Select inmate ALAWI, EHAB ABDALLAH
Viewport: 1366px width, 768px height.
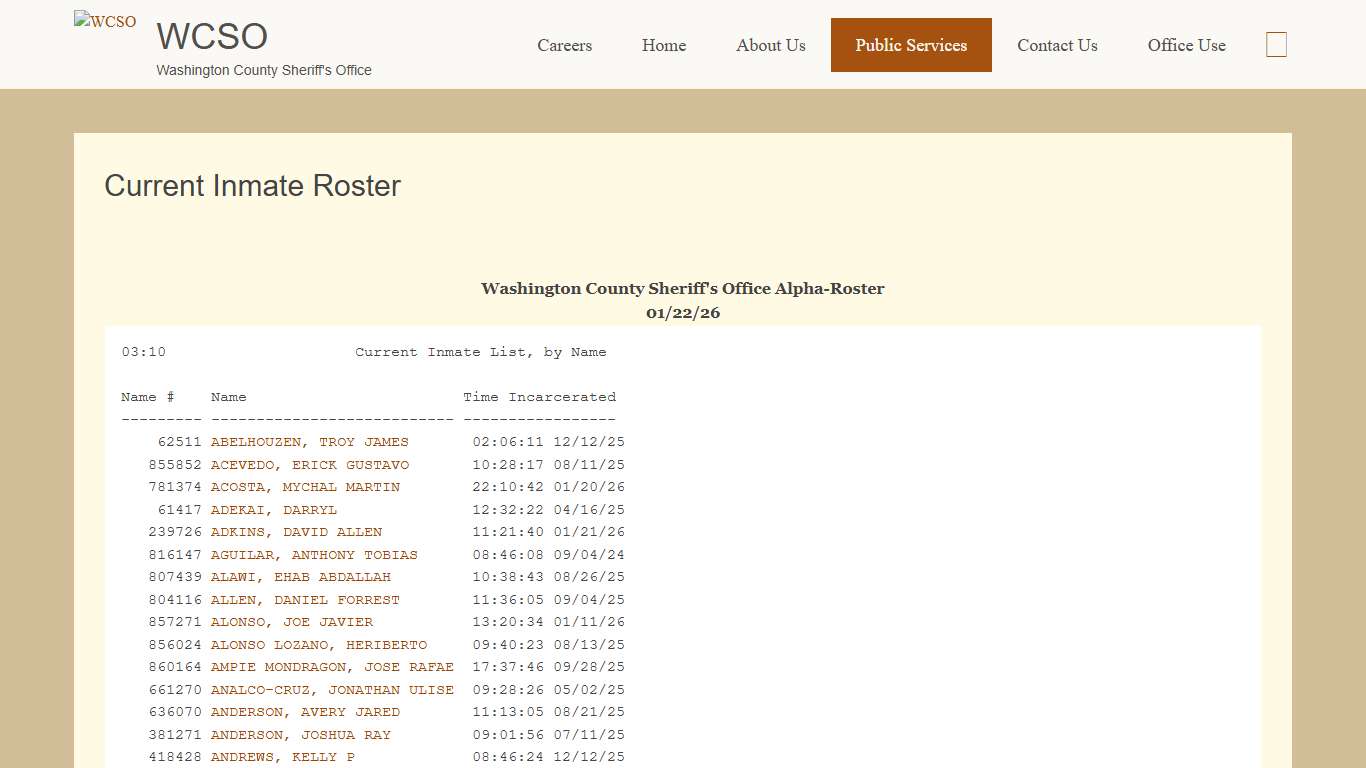pyautogui.click(x=301, y=577)
